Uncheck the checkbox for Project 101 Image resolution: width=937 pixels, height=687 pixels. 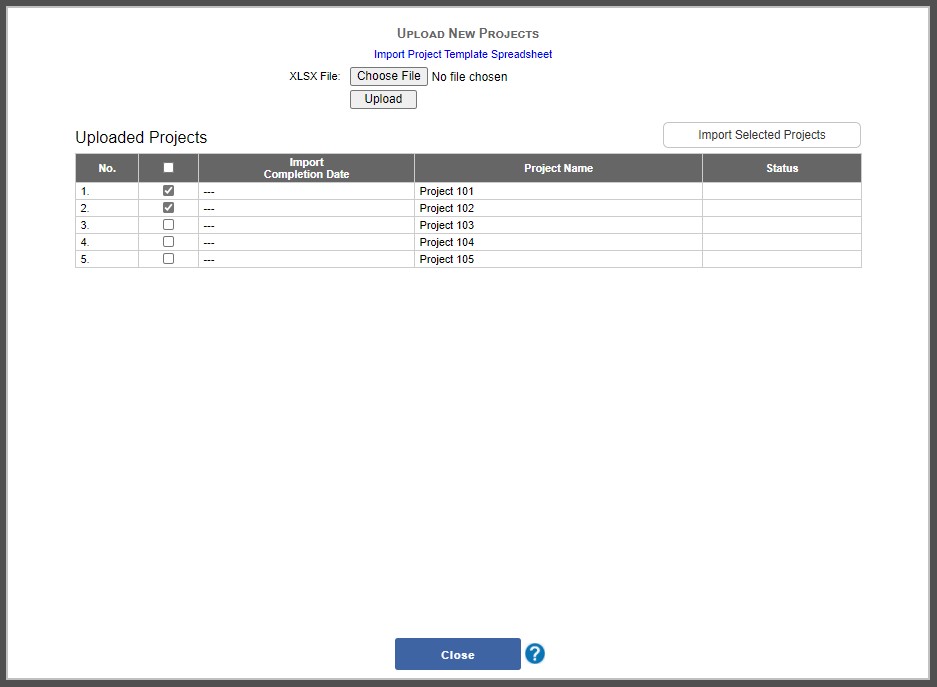[x=167, y=190]
